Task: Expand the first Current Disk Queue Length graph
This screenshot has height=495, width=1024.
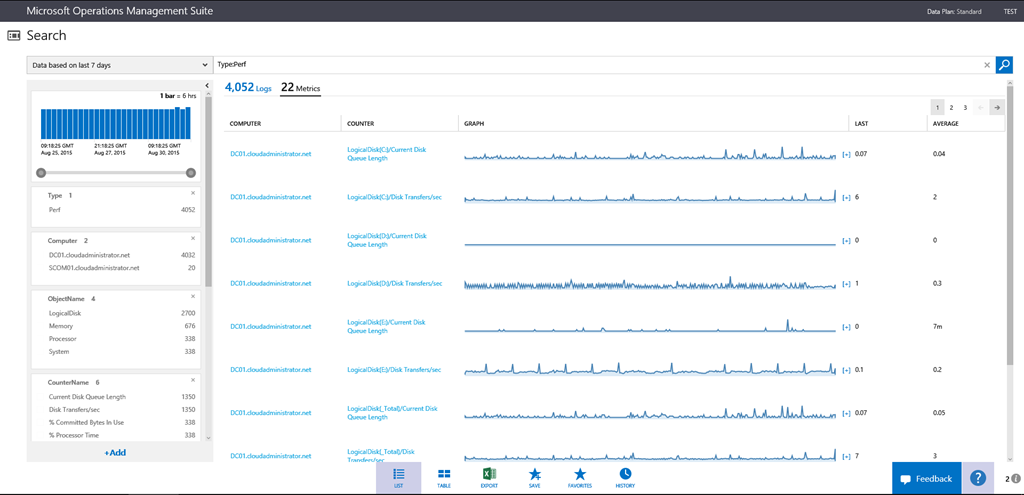Action: [846, 154]
